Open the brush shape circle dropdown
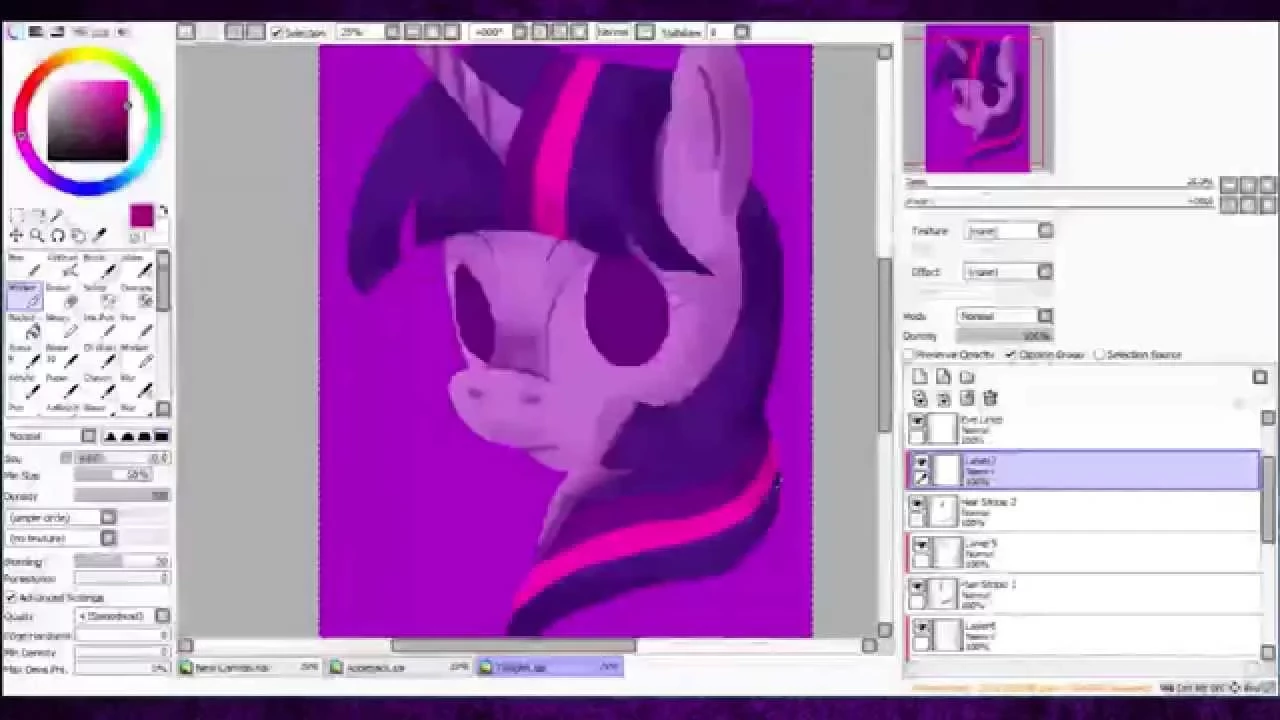This screenshot has height=720, width=1280. (61, 517)
